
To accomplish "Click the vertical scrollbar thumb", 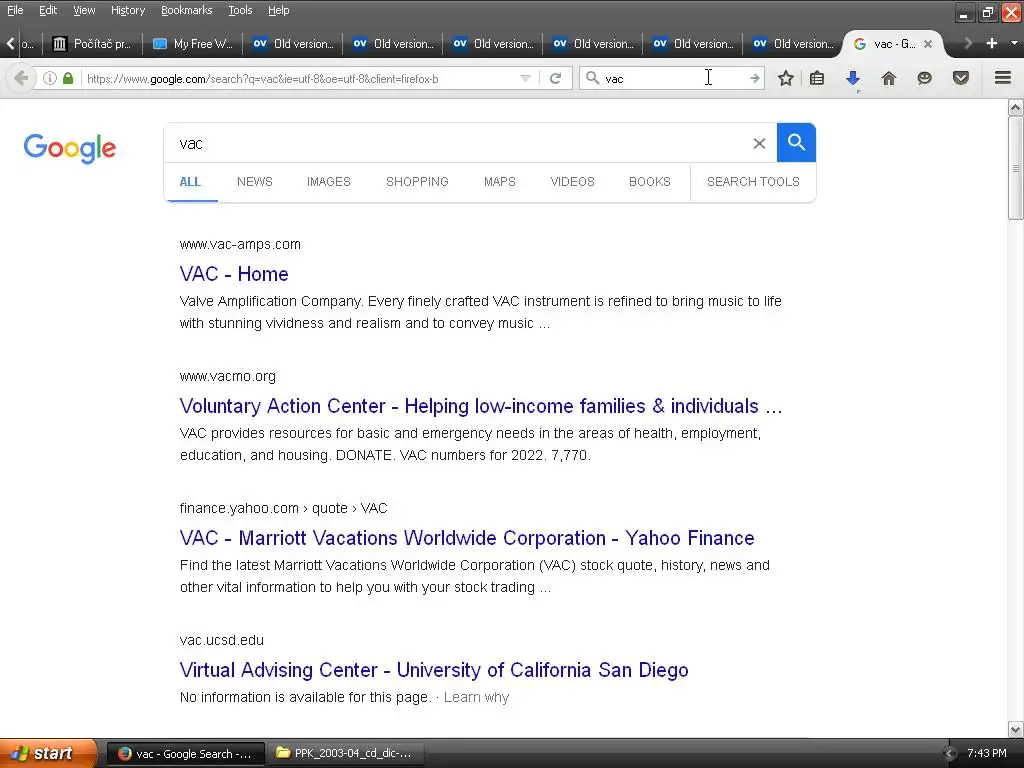I will (1016, 168).
